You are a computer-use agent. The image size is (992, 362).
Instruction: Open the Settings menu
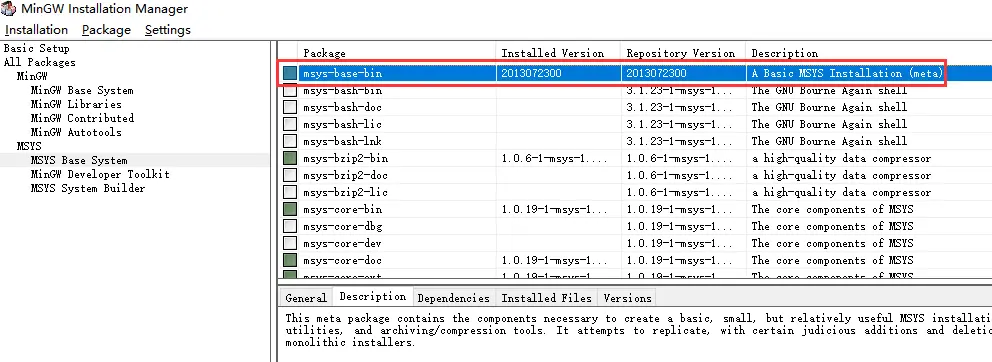(168, 30)
